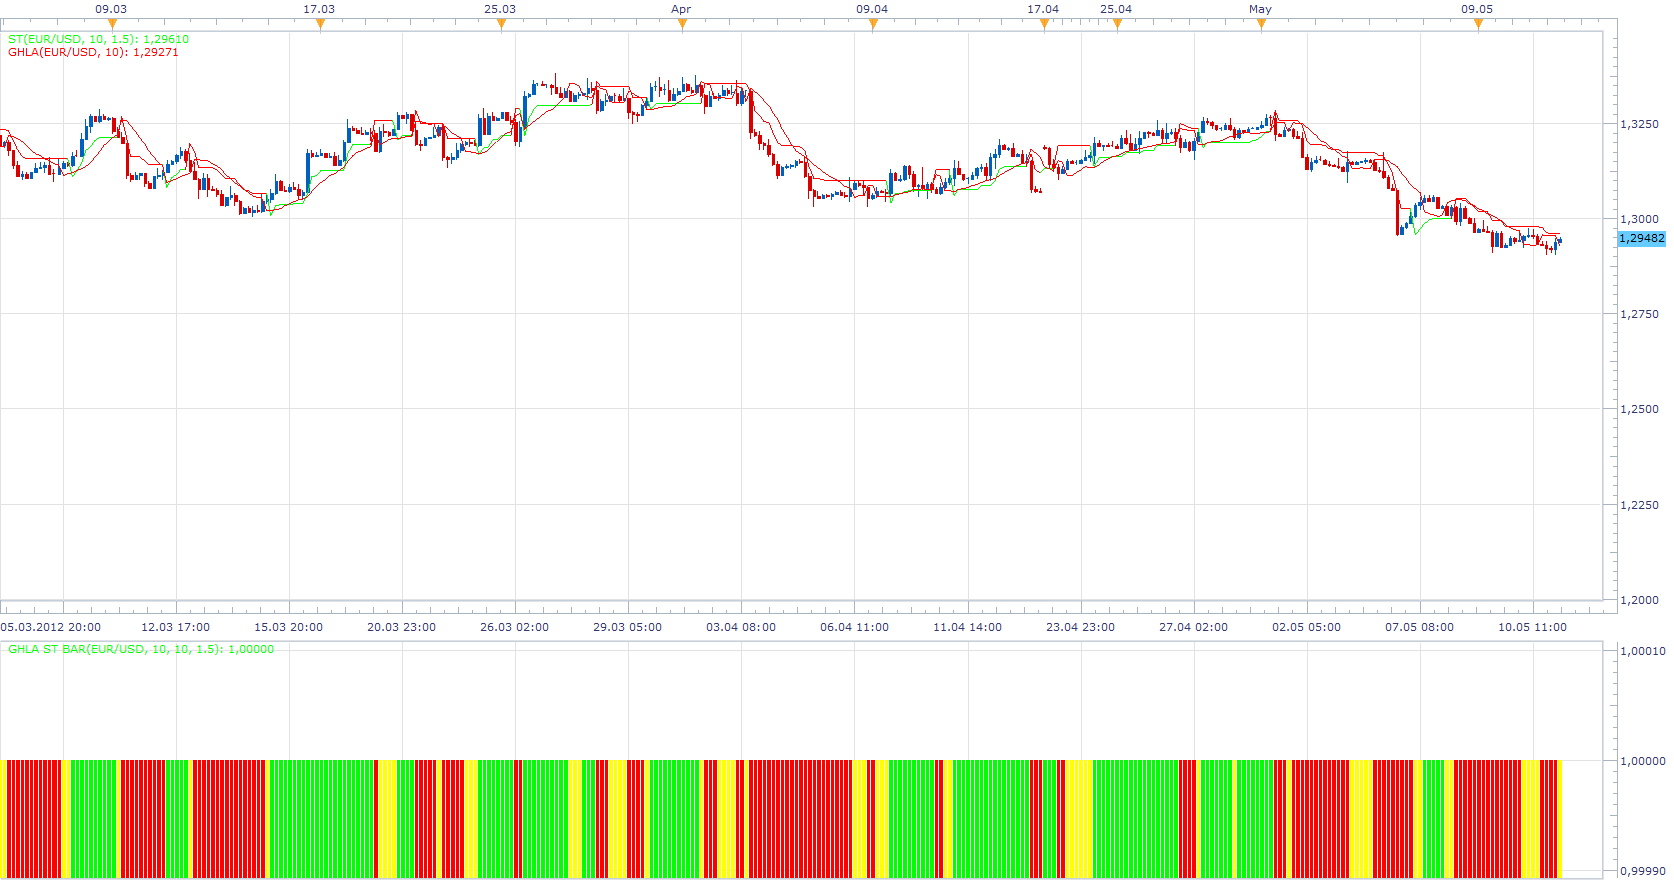Click the 27.04 02:00 time label
The width and height of the screenshot is (1674, 880).
[x=1194, y=627]
